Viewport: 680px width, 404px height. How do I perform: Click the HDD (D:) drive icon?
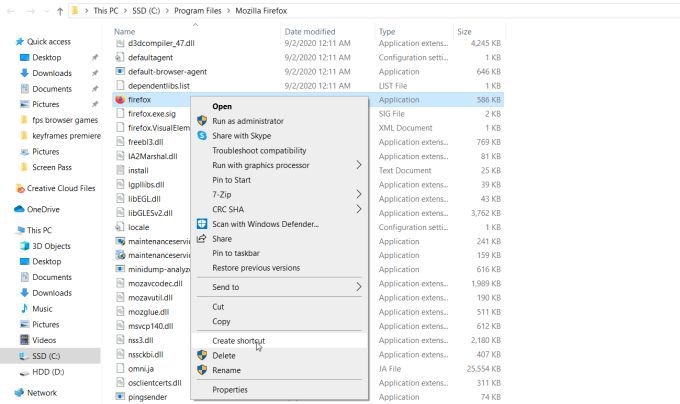(25, 372)
